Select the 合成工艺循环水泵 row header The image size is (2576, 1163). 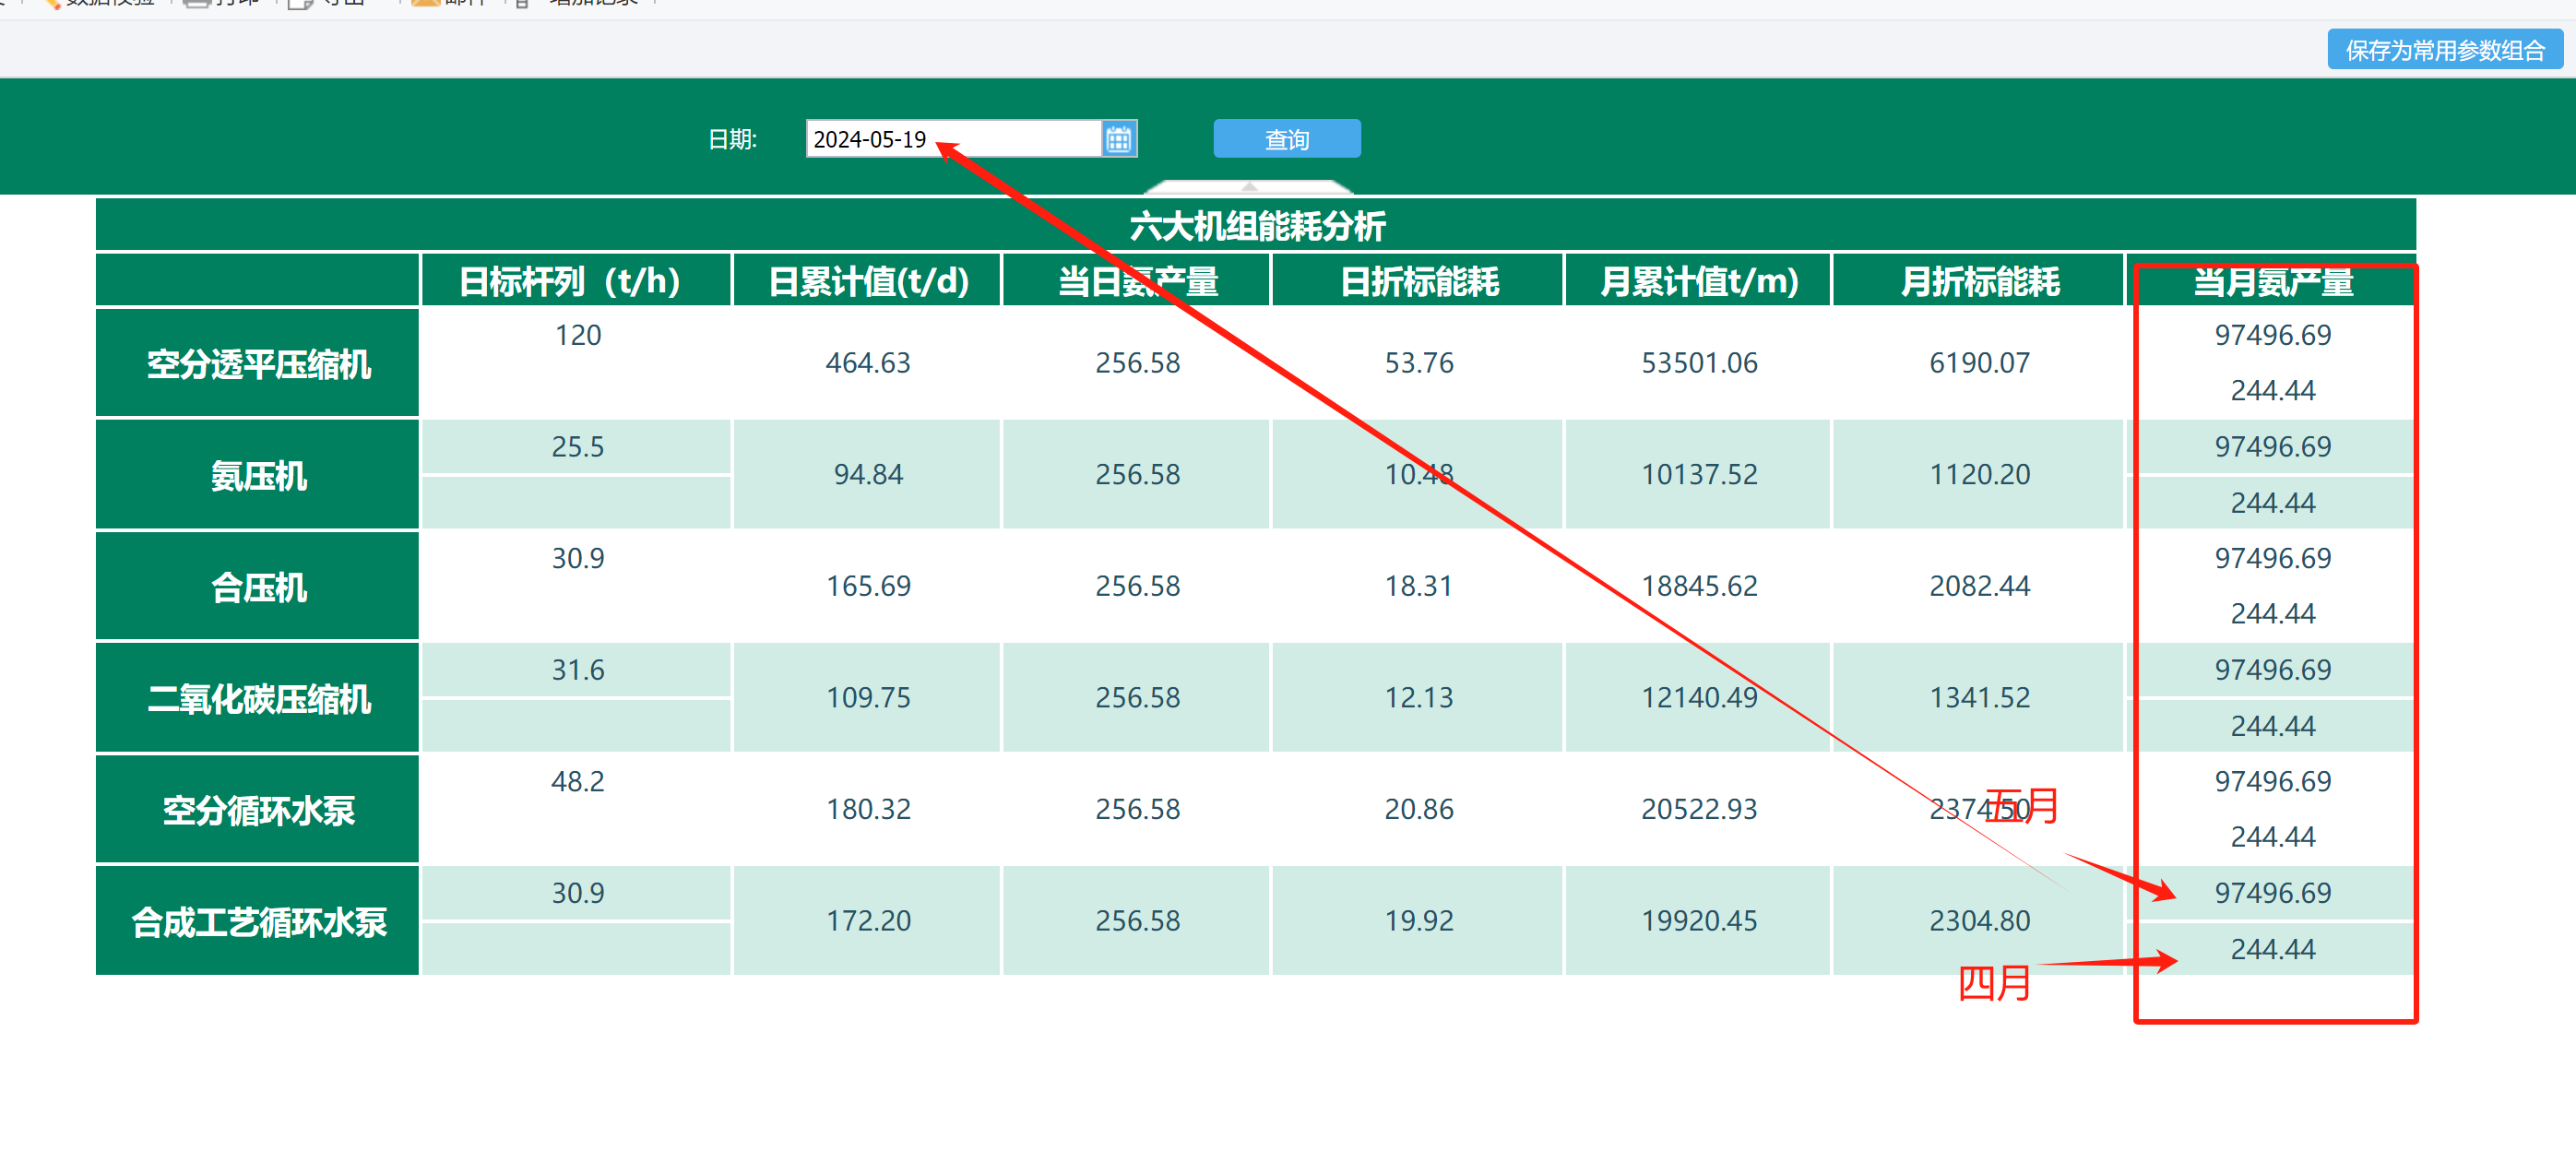pyautogui.click(x=258, y=921)
